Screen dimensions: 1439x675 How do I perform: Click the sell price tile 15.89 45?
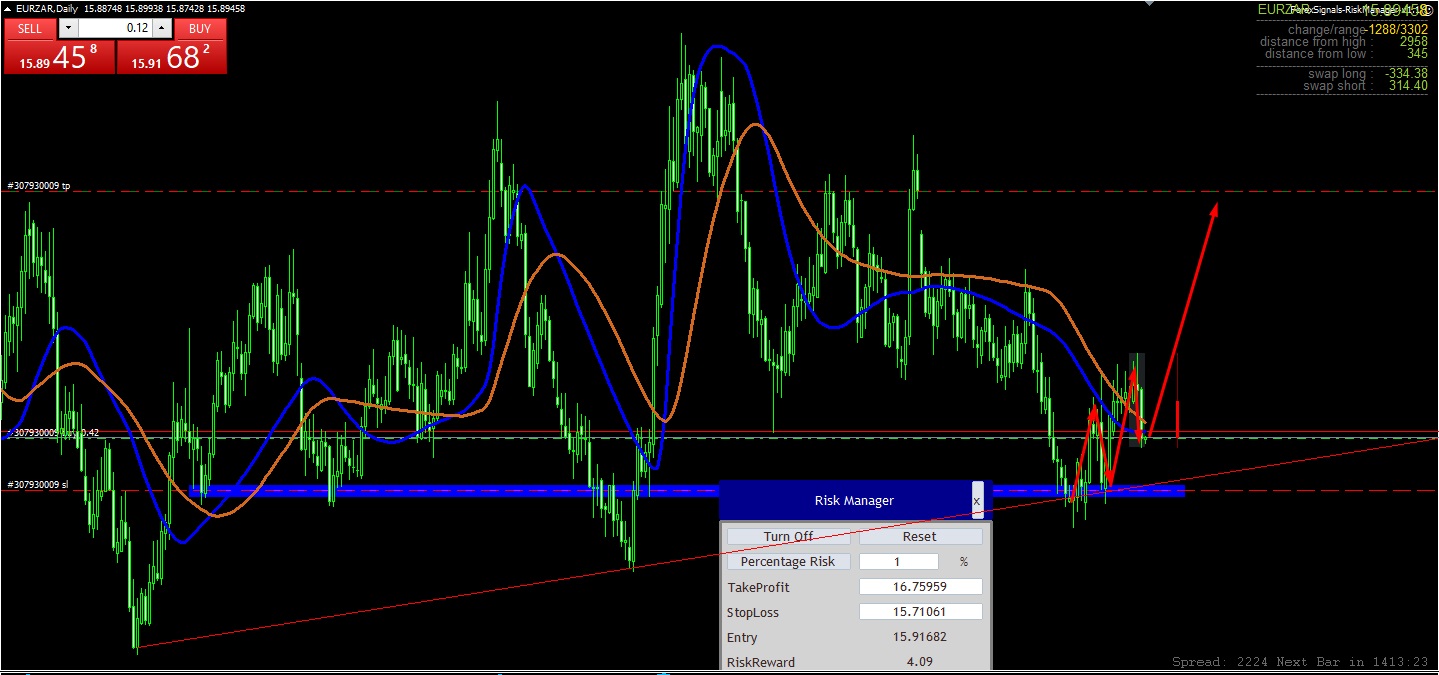point(59,57)
